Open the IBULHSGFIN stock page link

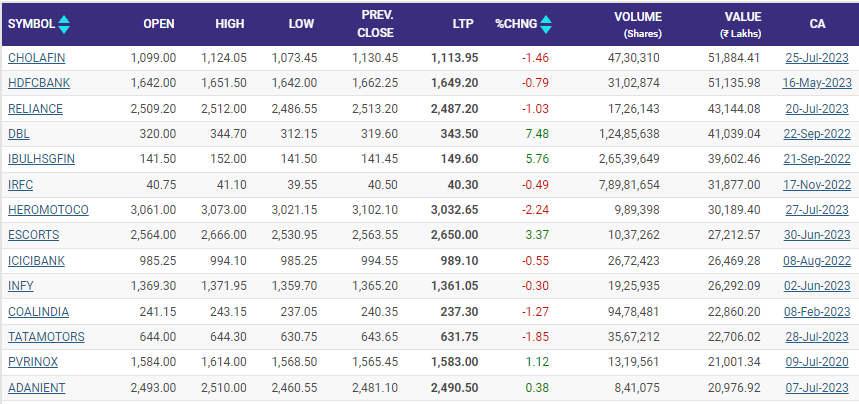(x=41, y=159)
